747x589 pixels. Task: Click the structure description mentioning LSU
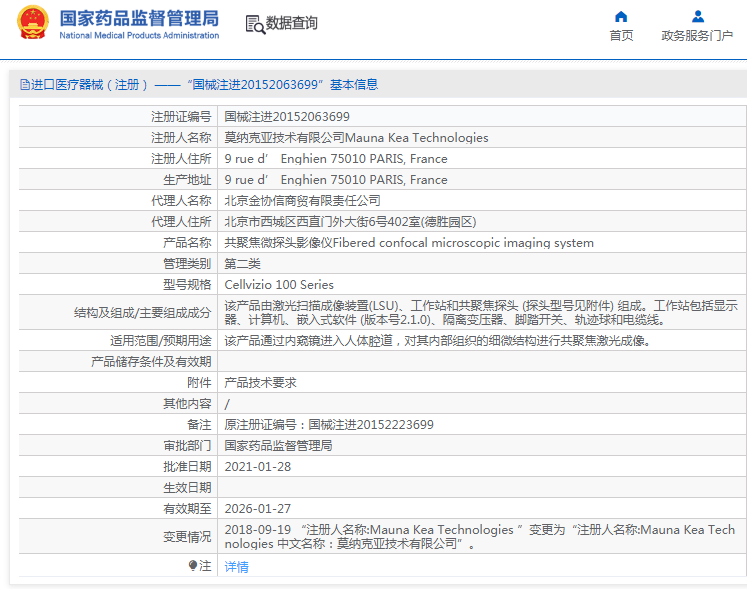pos(481,313)
